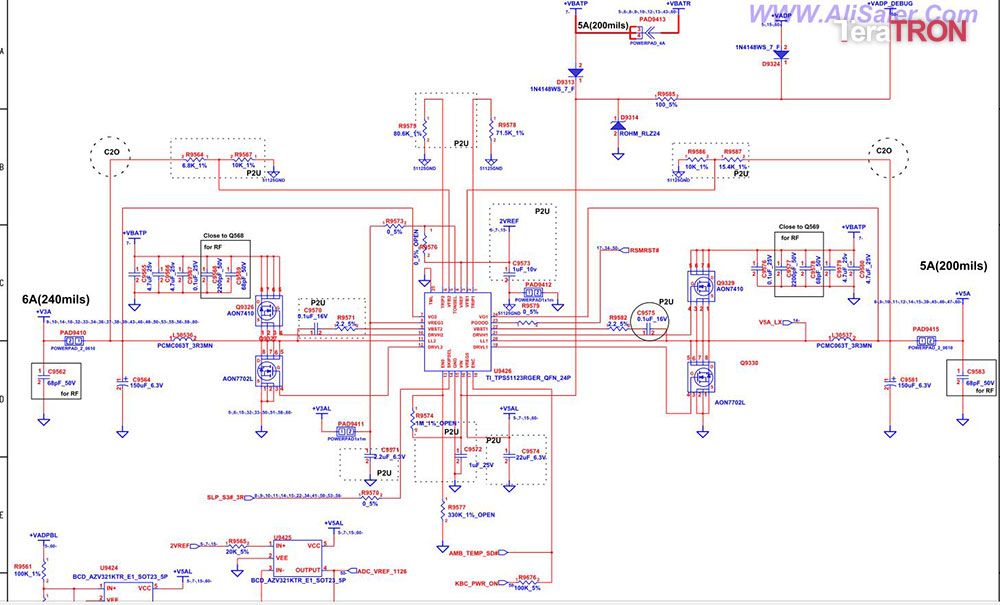This screenshot has width=1000, height=605.
Task: Select the +VADP_DEBUG power rail label
Action: 892,3
